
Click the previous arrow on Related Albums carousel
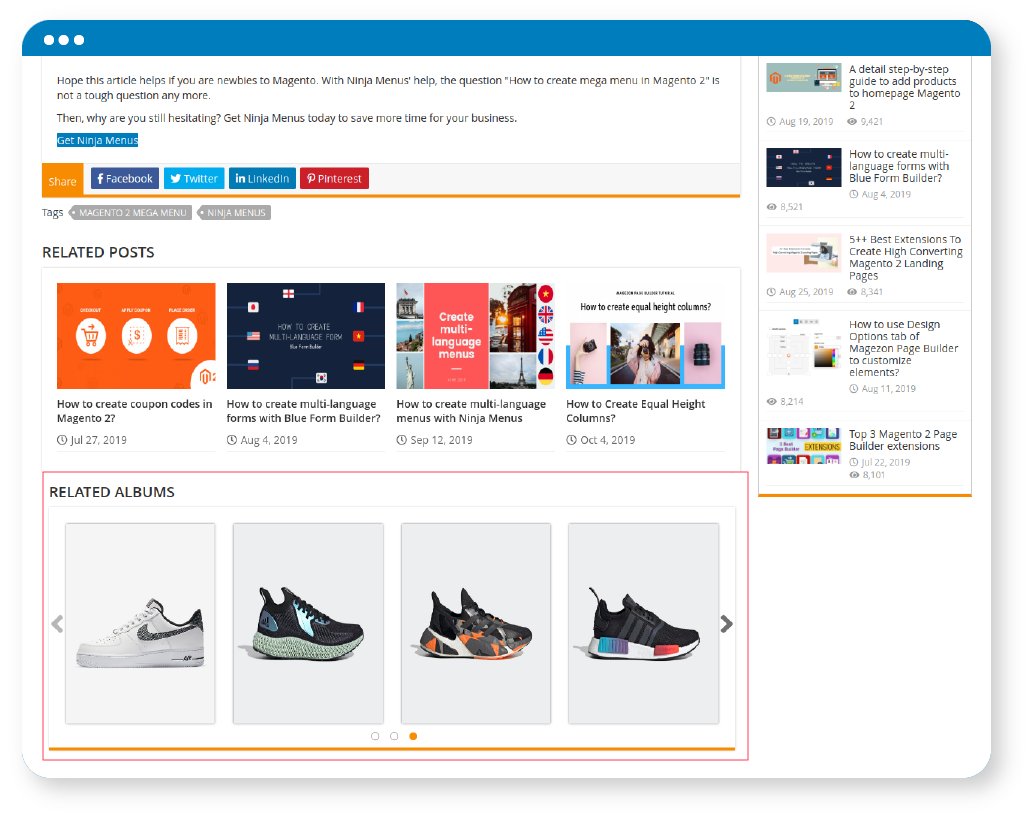click(56, 623)
